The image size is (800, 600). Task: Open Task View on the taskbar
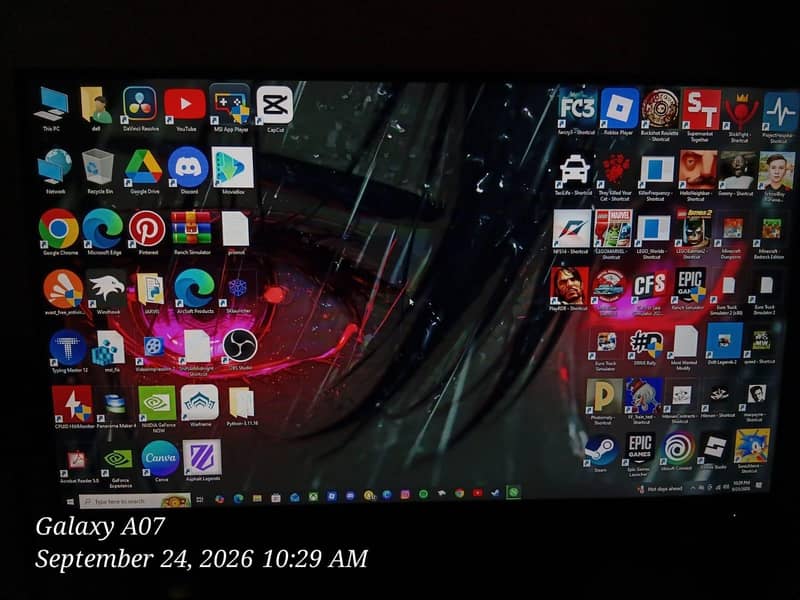[x=201, y=500]
